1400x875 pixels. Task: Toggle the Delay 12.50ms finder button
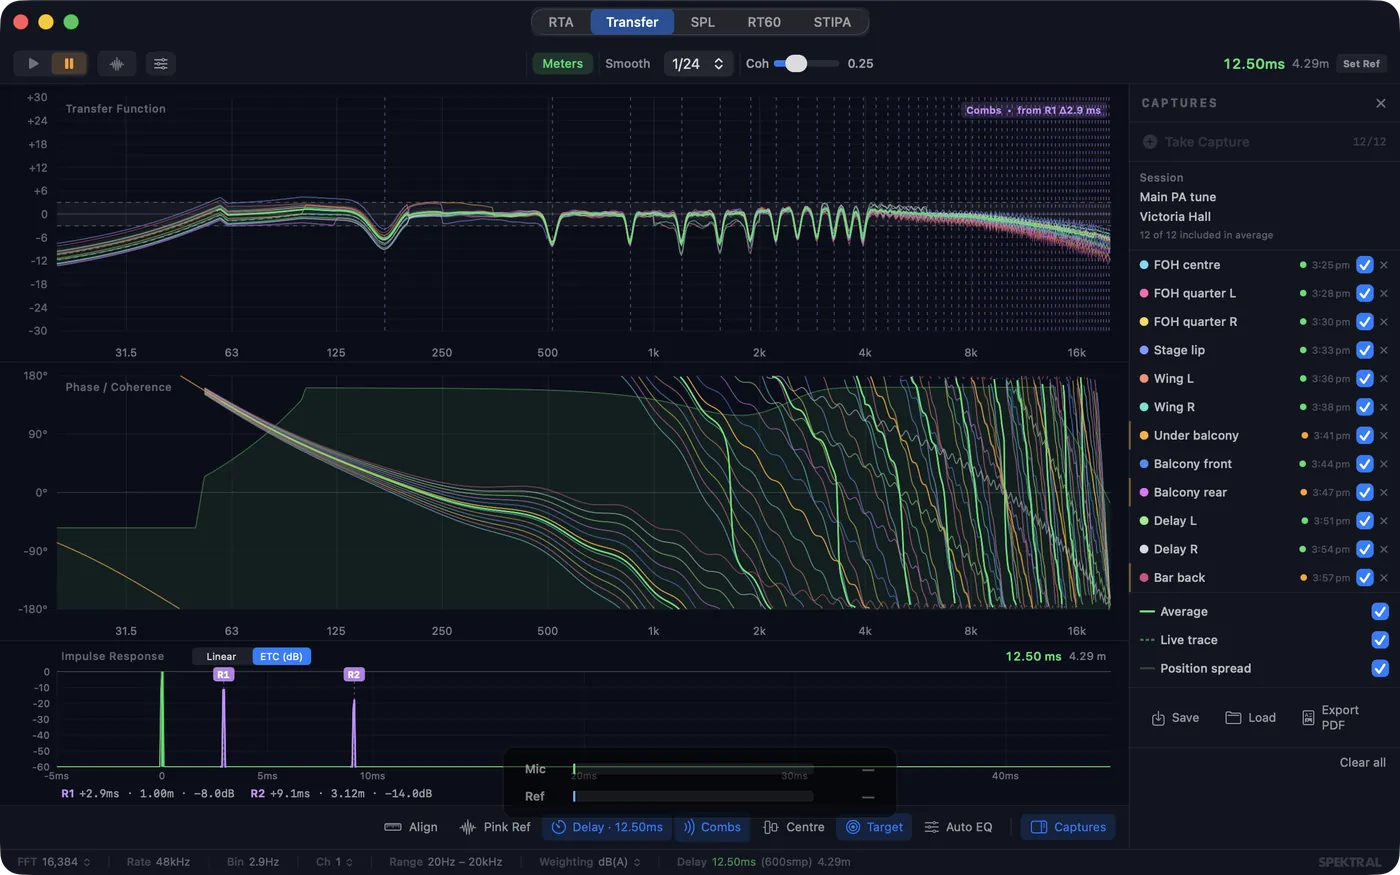pos(608,827)
